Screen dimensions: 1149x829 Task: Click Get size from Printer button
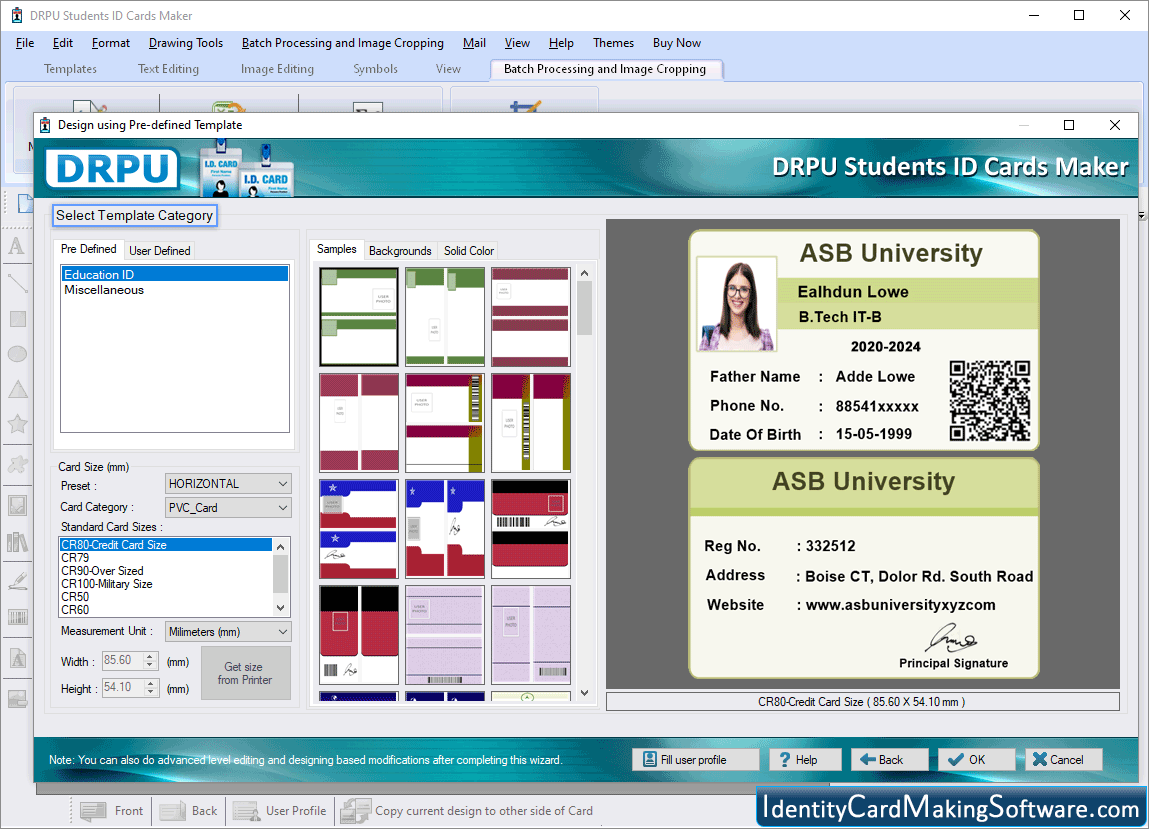coord(245,673)
